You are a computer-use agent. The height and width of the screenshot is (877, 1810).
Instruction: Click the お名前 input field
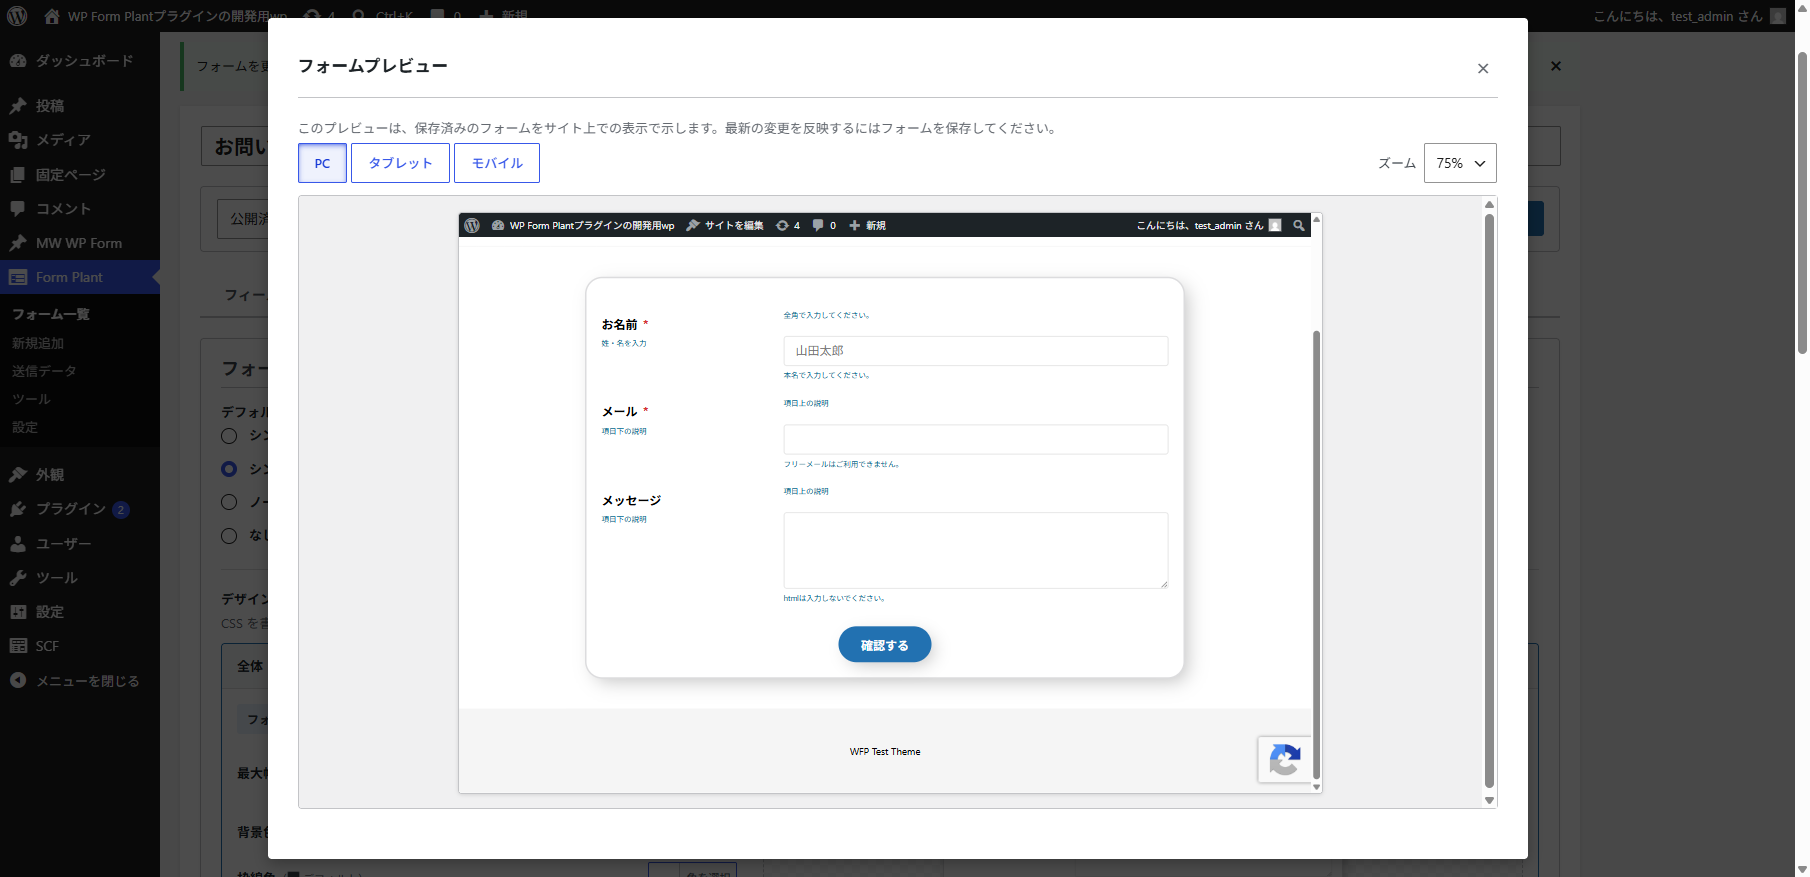pyautogui.click(x=975, y=351)
